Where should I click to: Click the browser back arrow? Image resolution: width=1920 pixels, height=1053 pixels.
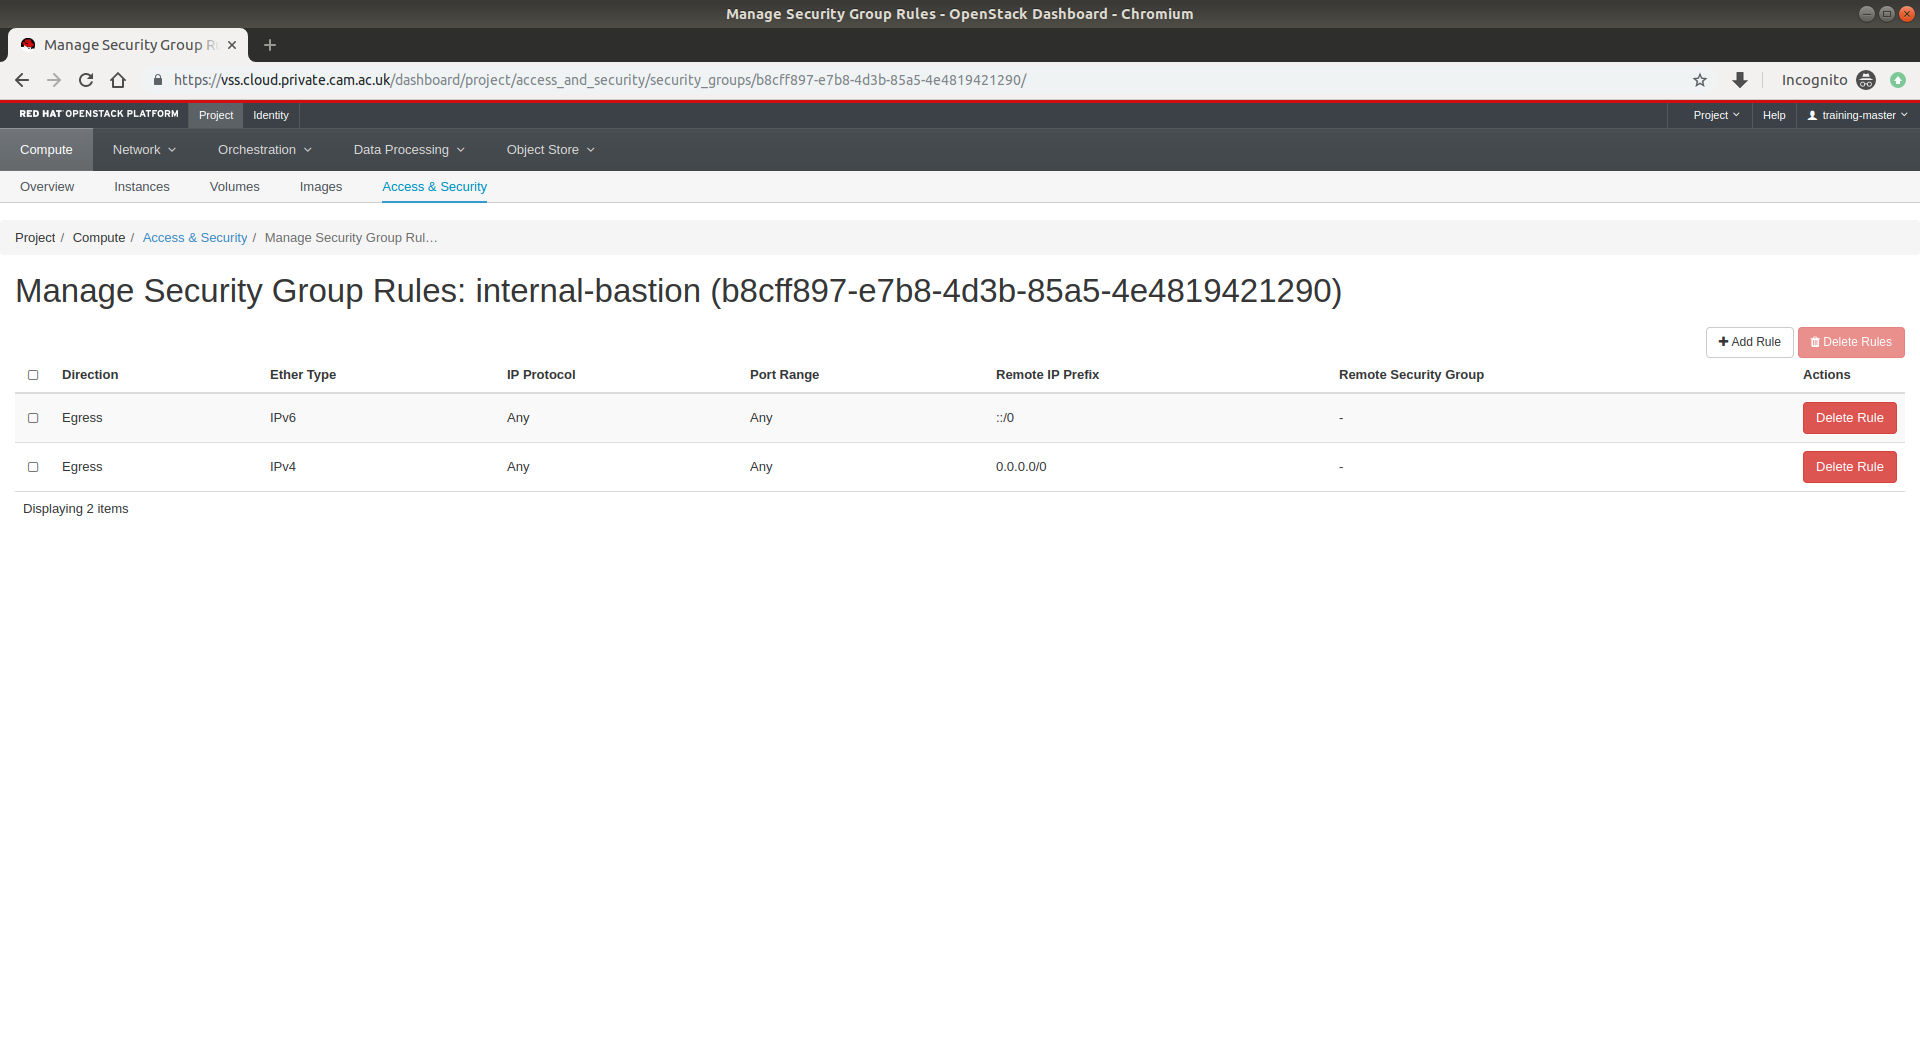pos(22,80)
